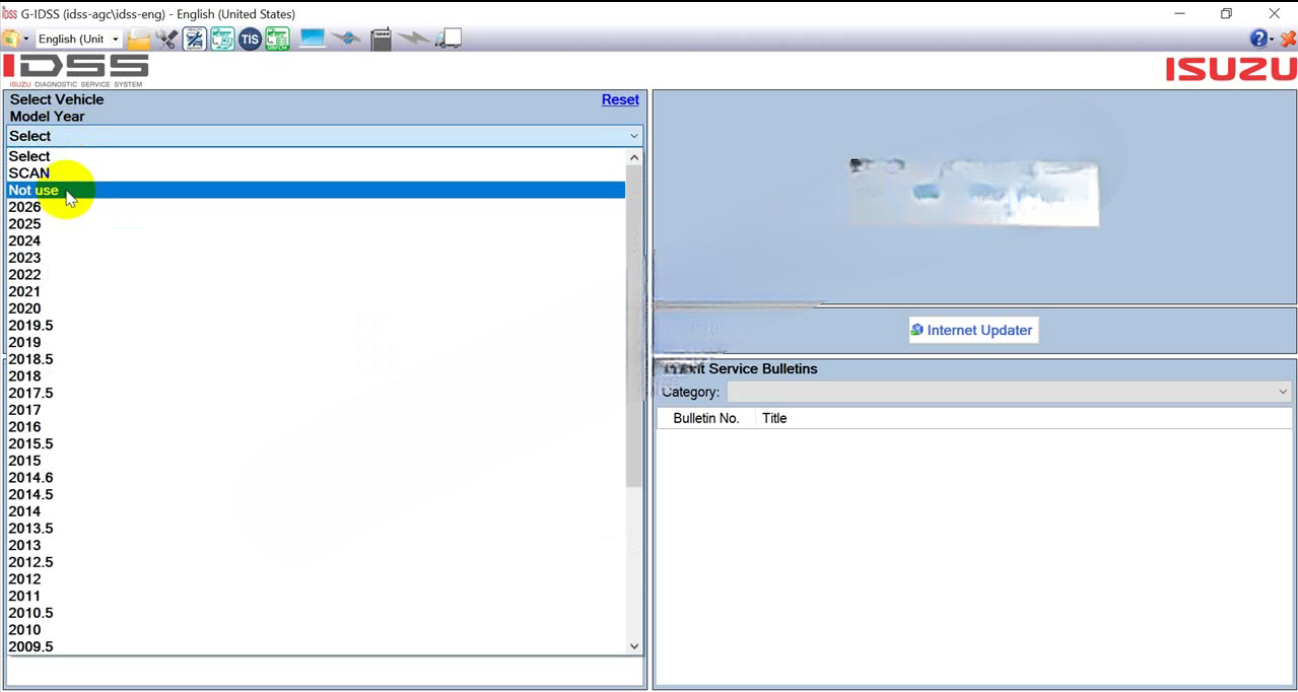Select model year 2012.5

click(x=316, y=562)
